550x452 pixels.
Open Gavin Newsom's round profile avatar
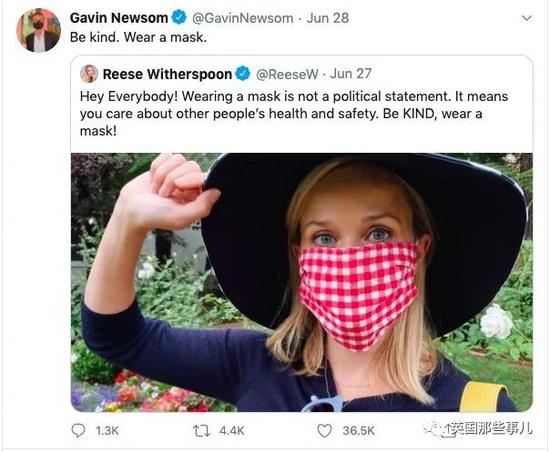(x=39, y=30)
